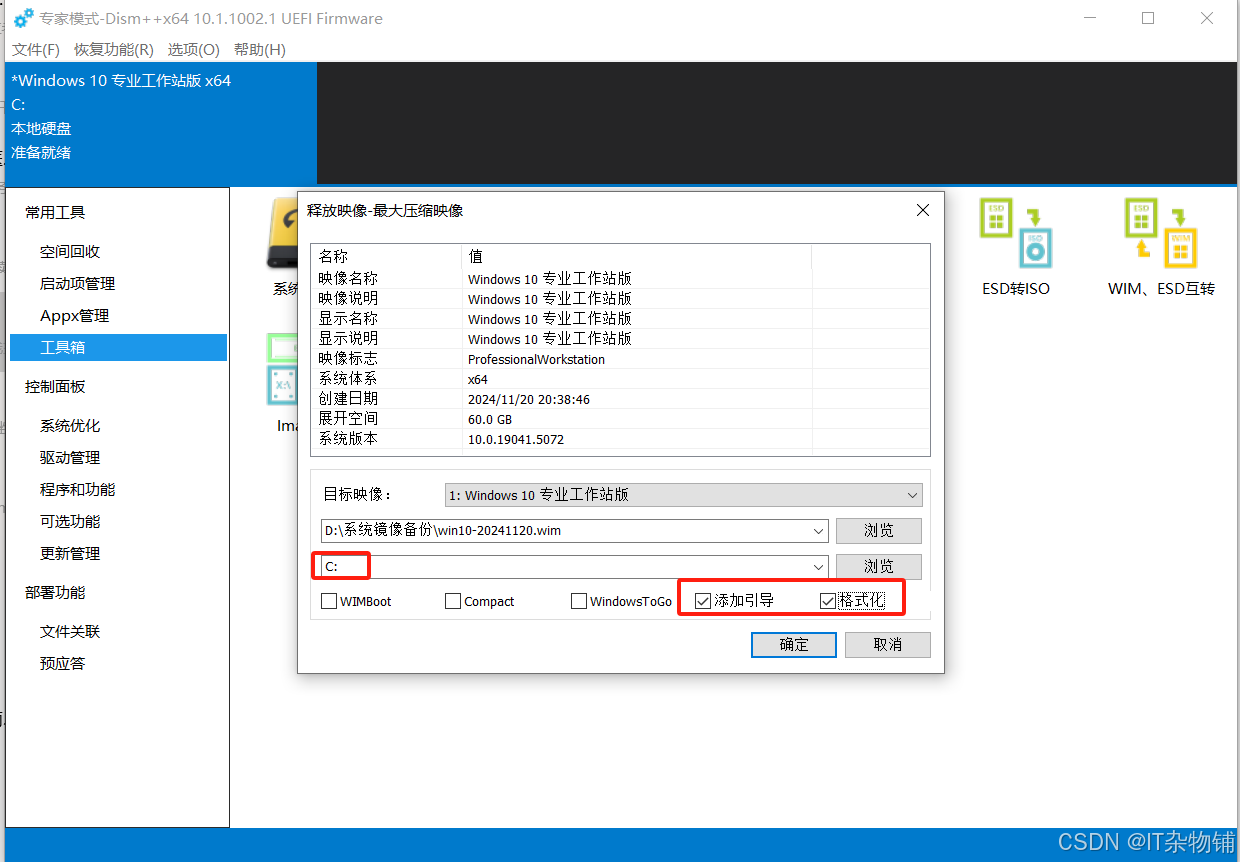Viewport: 1240px width, 862px height.
Task: Enable the WindowsToGo checkbox
Action: pyautogui.click(x=579, y=601)
